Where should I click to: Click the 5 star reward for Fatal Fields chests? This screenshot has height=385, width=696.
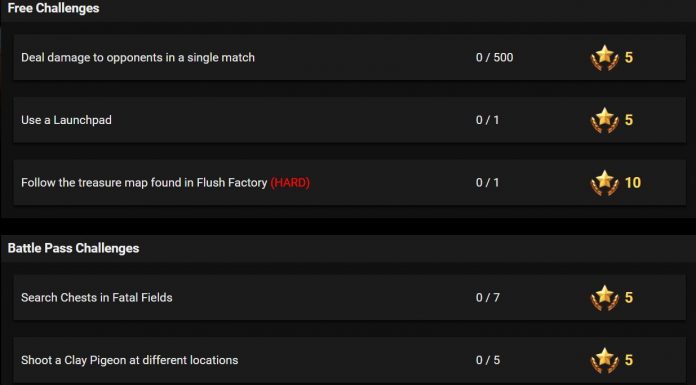629,298
